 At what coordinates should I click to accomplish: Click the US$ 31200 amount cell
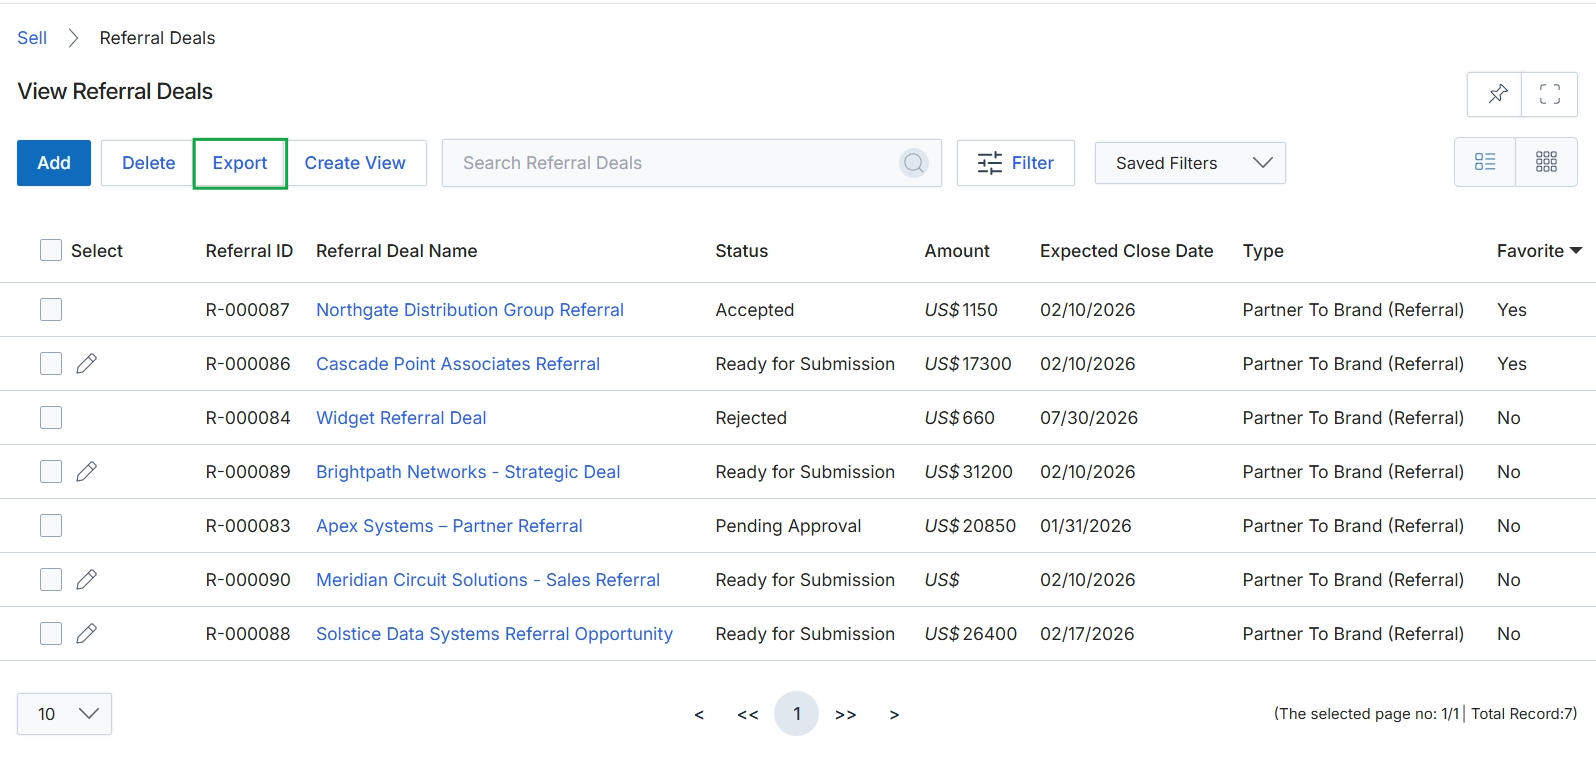click(x=968, y=472)
